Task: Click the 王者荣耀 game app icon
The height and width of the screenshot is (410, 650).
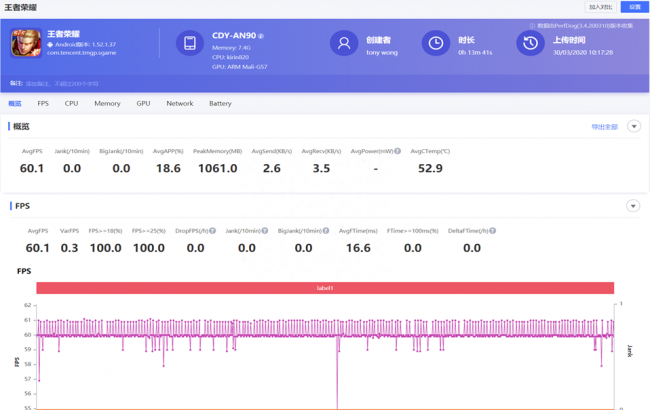Action: [26, 43]
